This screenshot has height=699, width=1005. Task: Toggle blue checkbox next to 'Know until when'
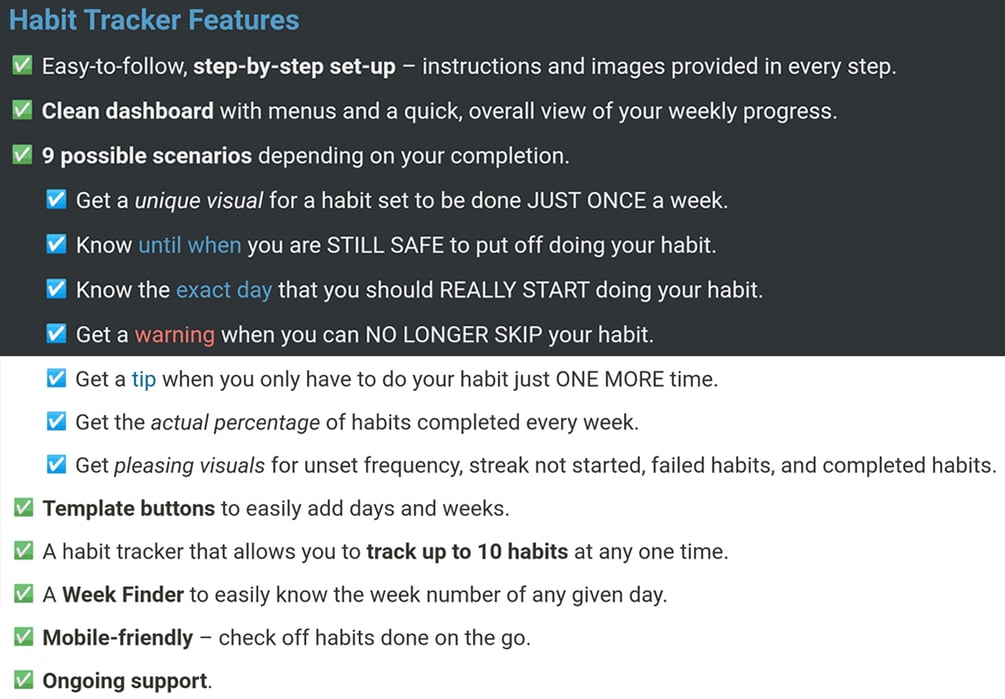56,245
